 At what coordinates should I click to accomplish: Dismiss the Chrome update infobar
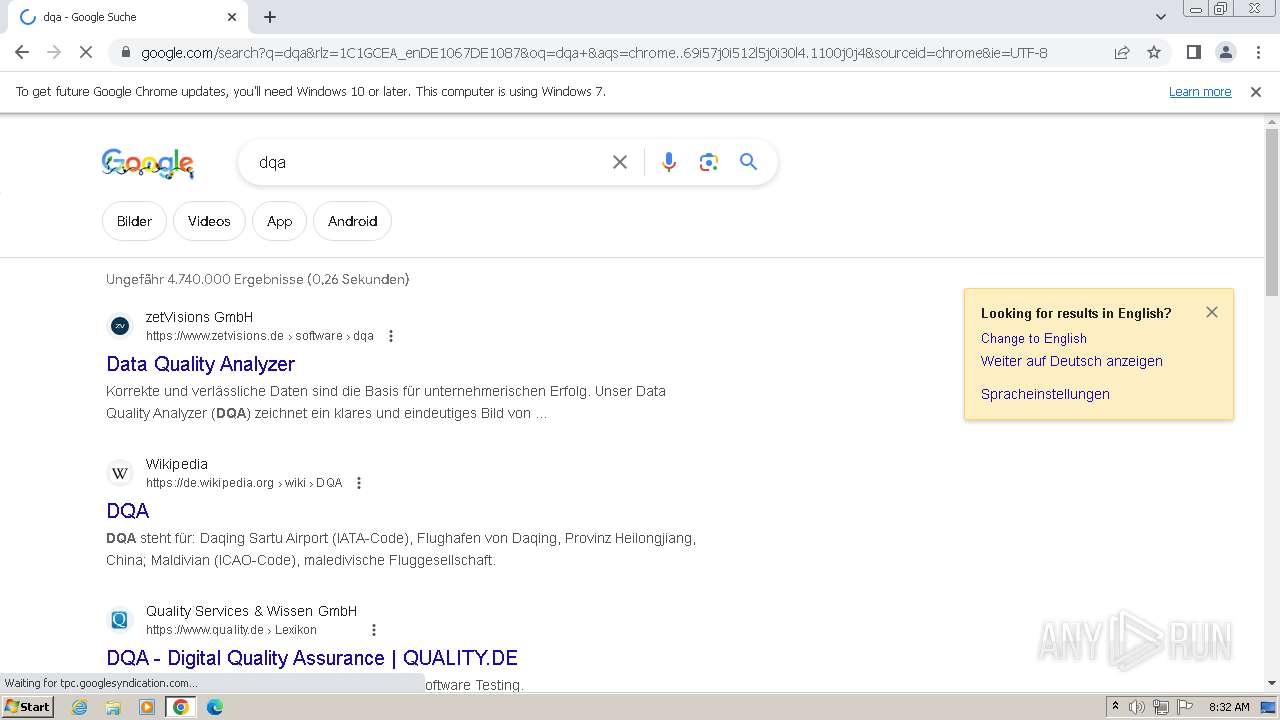(1256, 92)
